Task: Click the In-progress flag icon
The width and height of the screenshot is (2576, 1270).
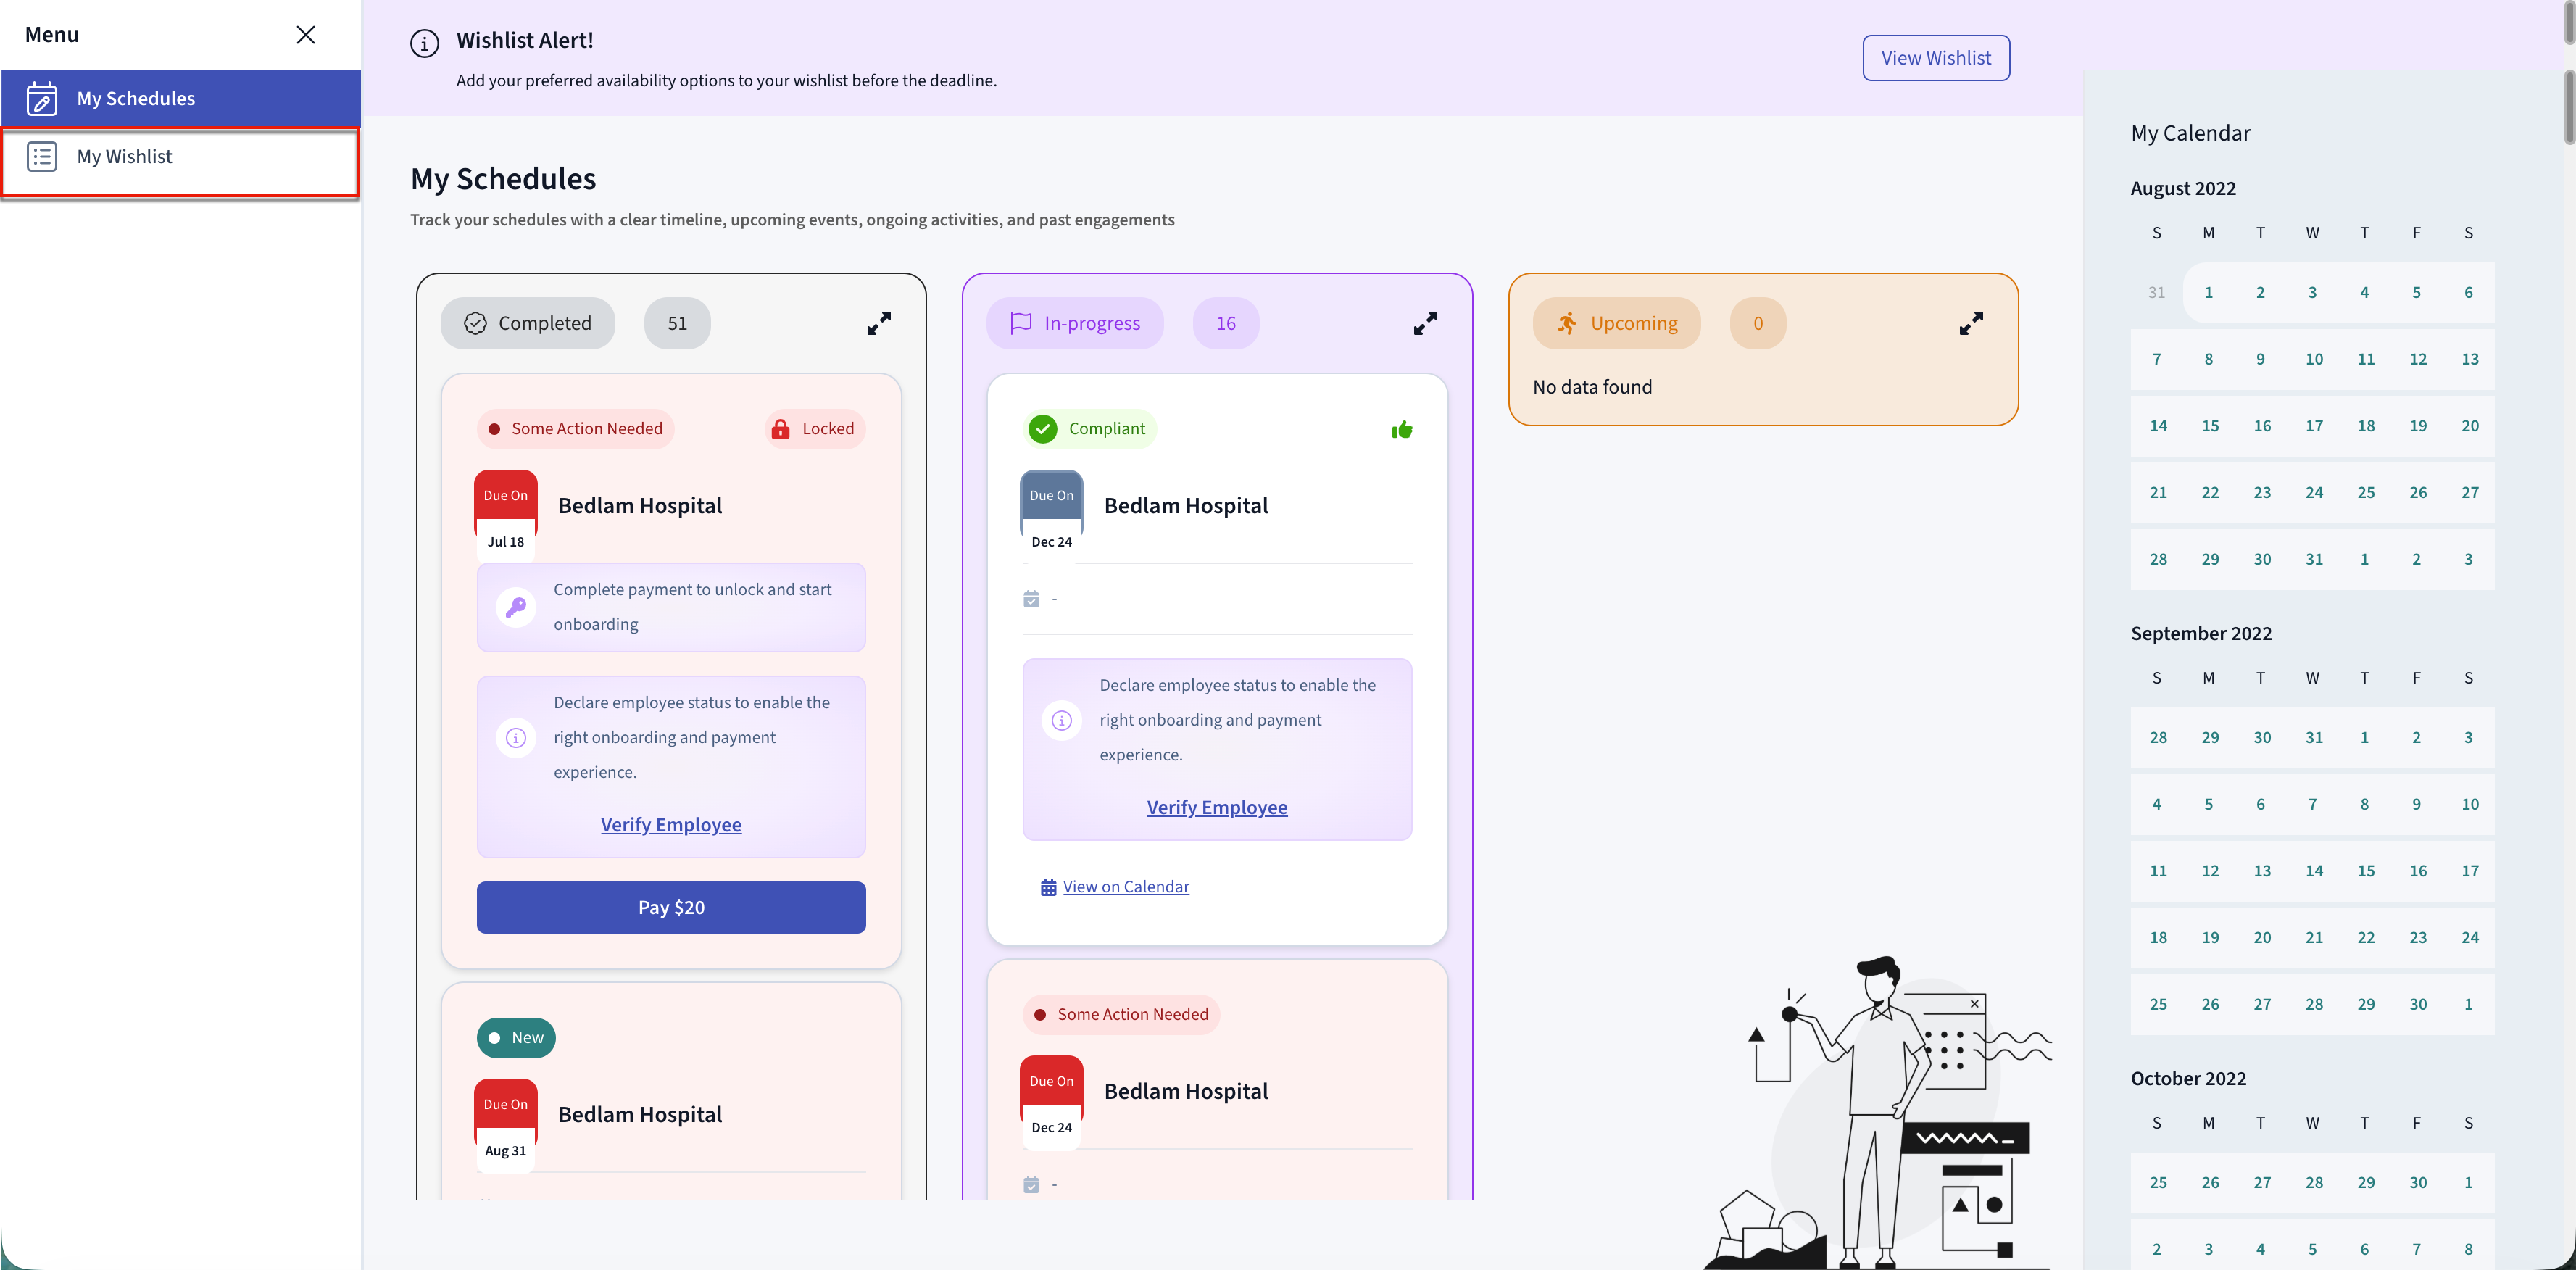Action: point(1020,323)
